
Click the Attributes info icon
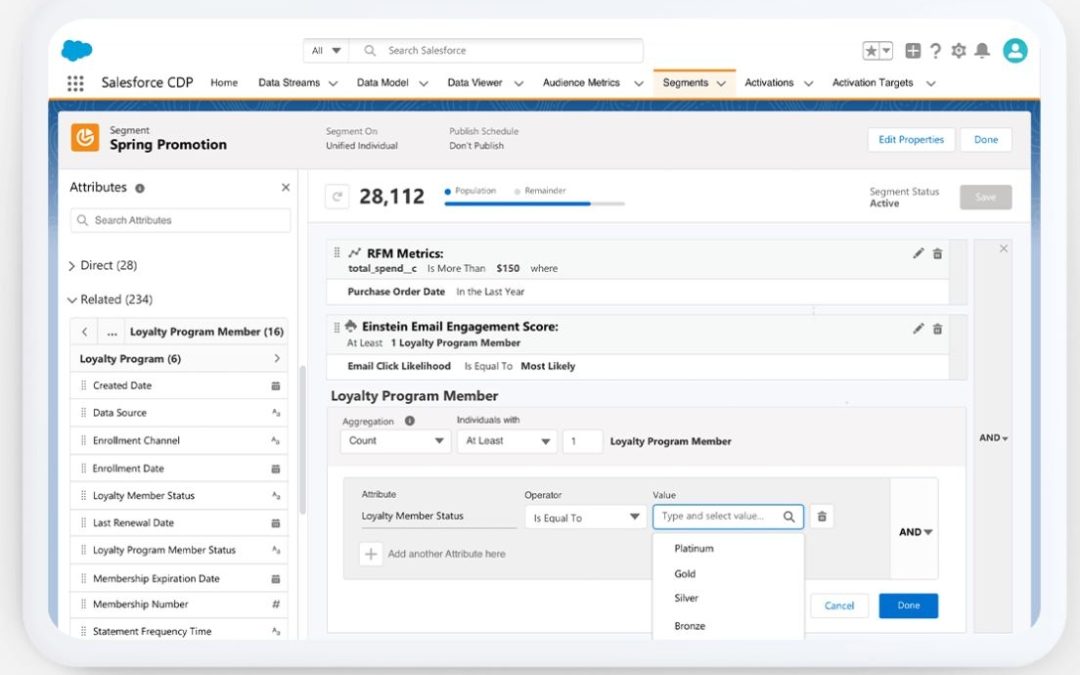(140, 188)
